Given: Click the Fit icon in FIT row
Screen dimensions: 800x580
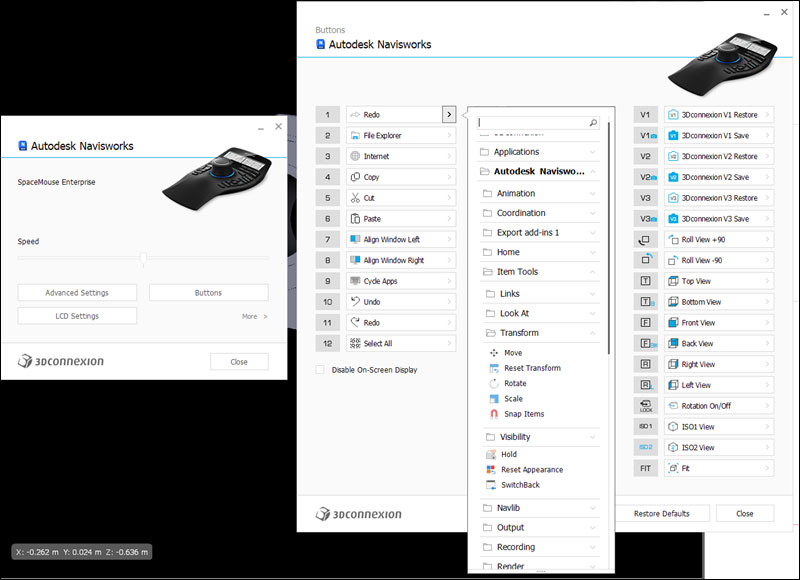Looking at the screenshot, I should [x=673, y=468].
